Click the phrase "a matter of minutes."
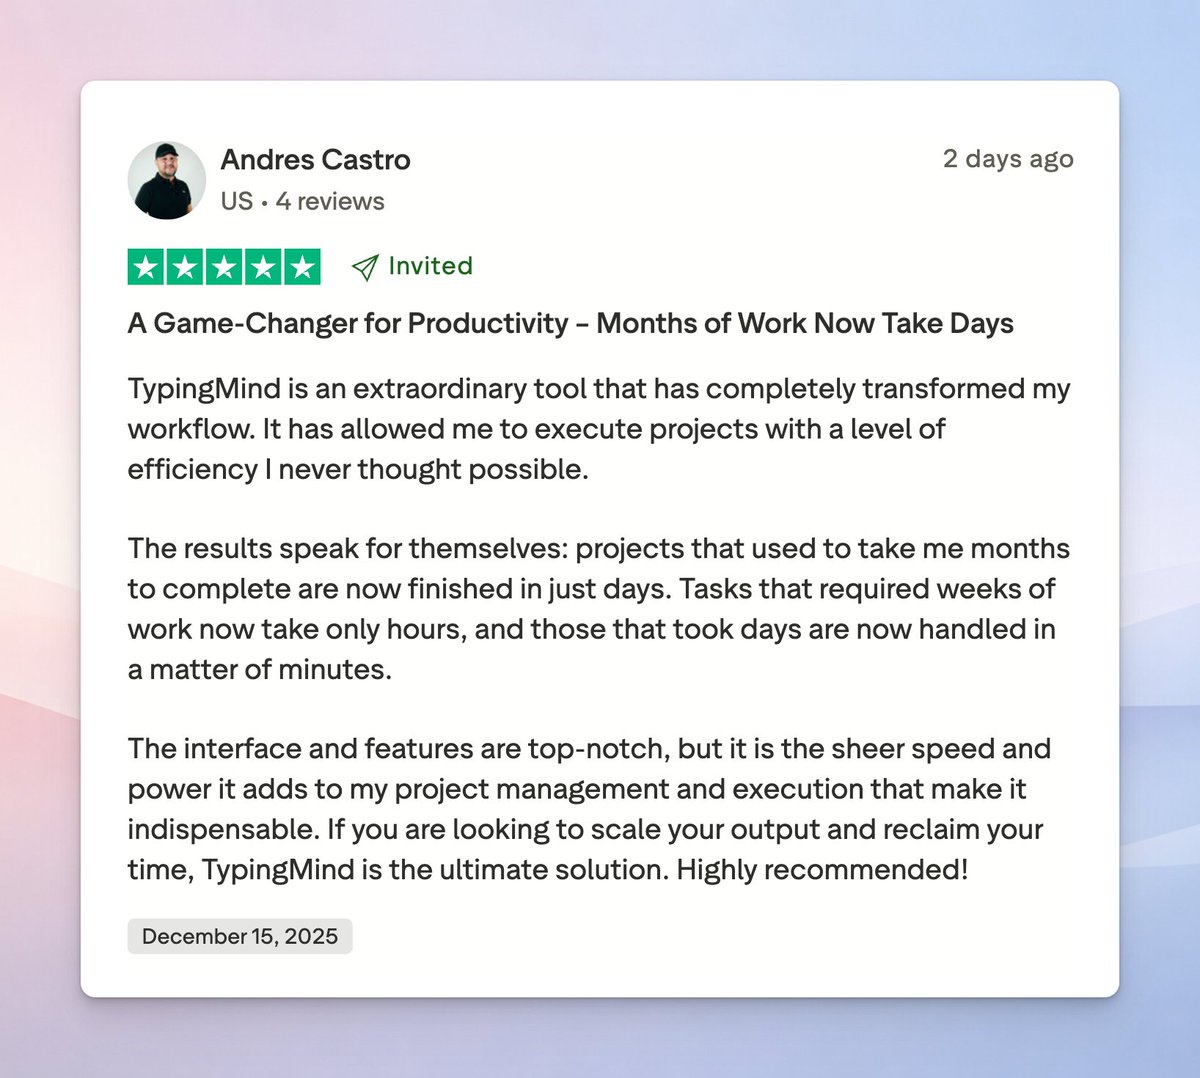The height and width of the screenshot is (1078, 1200). coord(260,670)
